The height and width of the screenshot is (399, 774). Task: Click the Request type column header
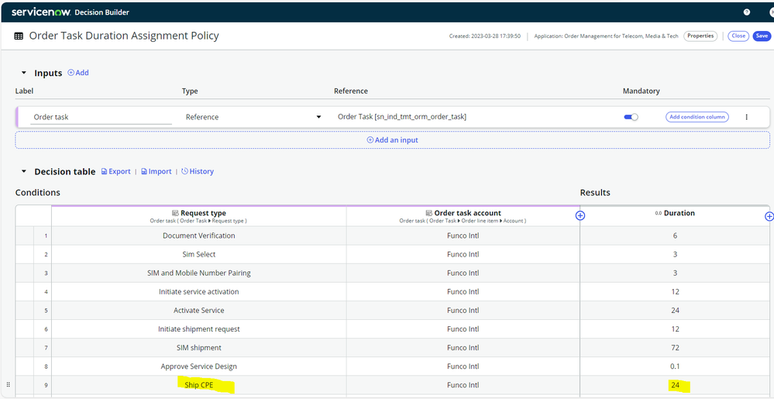(x=198, y=216)
